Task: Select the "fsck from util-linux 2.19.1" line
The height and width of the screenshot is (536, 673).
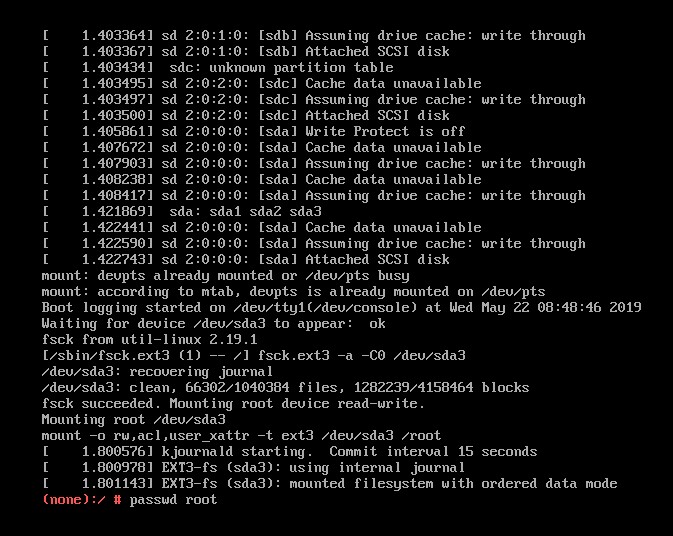Action: pyautogui.click(x=149, y=339)
